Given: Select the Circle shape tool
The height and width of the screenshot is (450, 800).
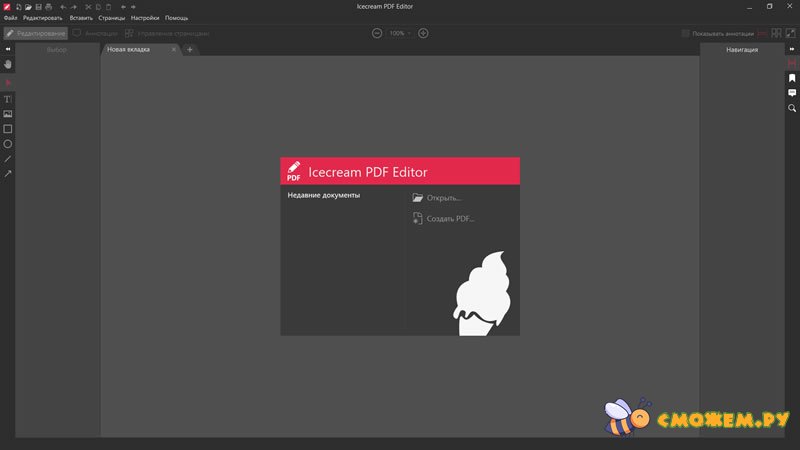Looking at the screenshot, I should pyautogui.click(x=8, y=144).
